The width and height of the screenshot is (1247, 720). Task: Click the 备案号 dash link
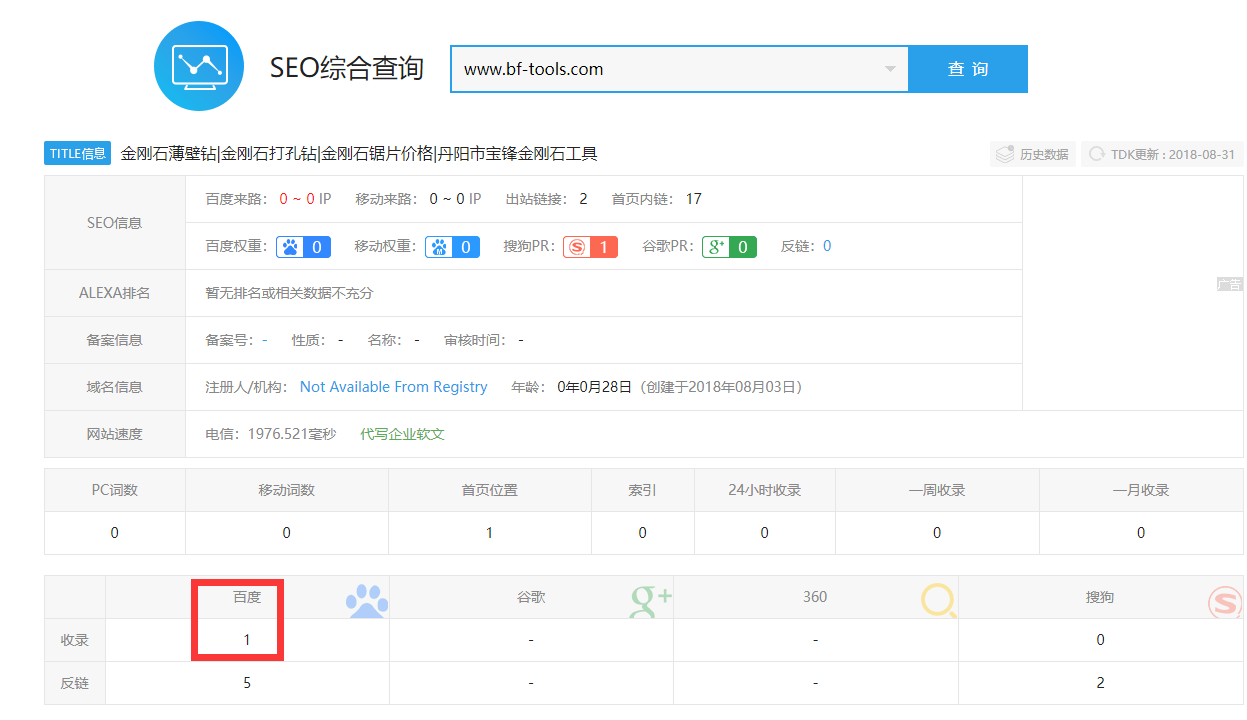(263, 339)
